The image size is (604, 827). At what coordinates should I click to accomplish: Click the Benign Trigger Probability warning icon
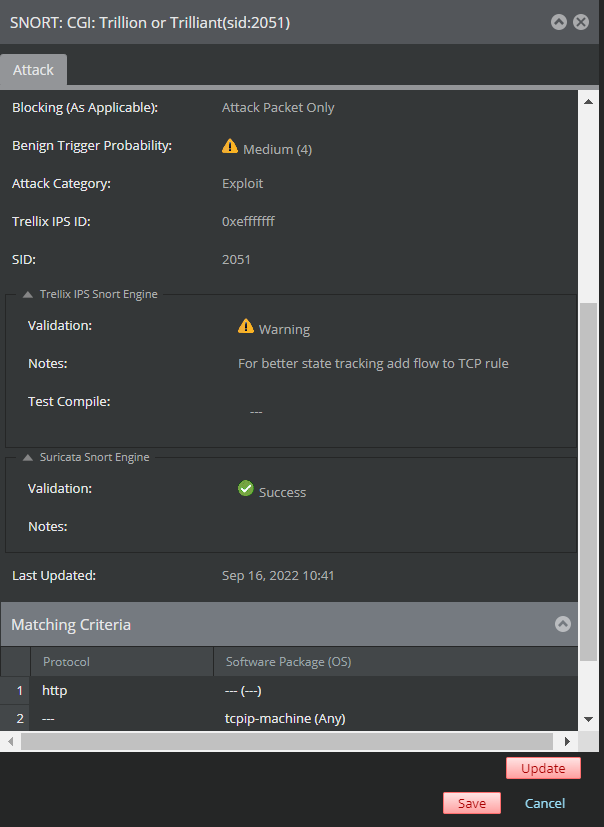229,146
